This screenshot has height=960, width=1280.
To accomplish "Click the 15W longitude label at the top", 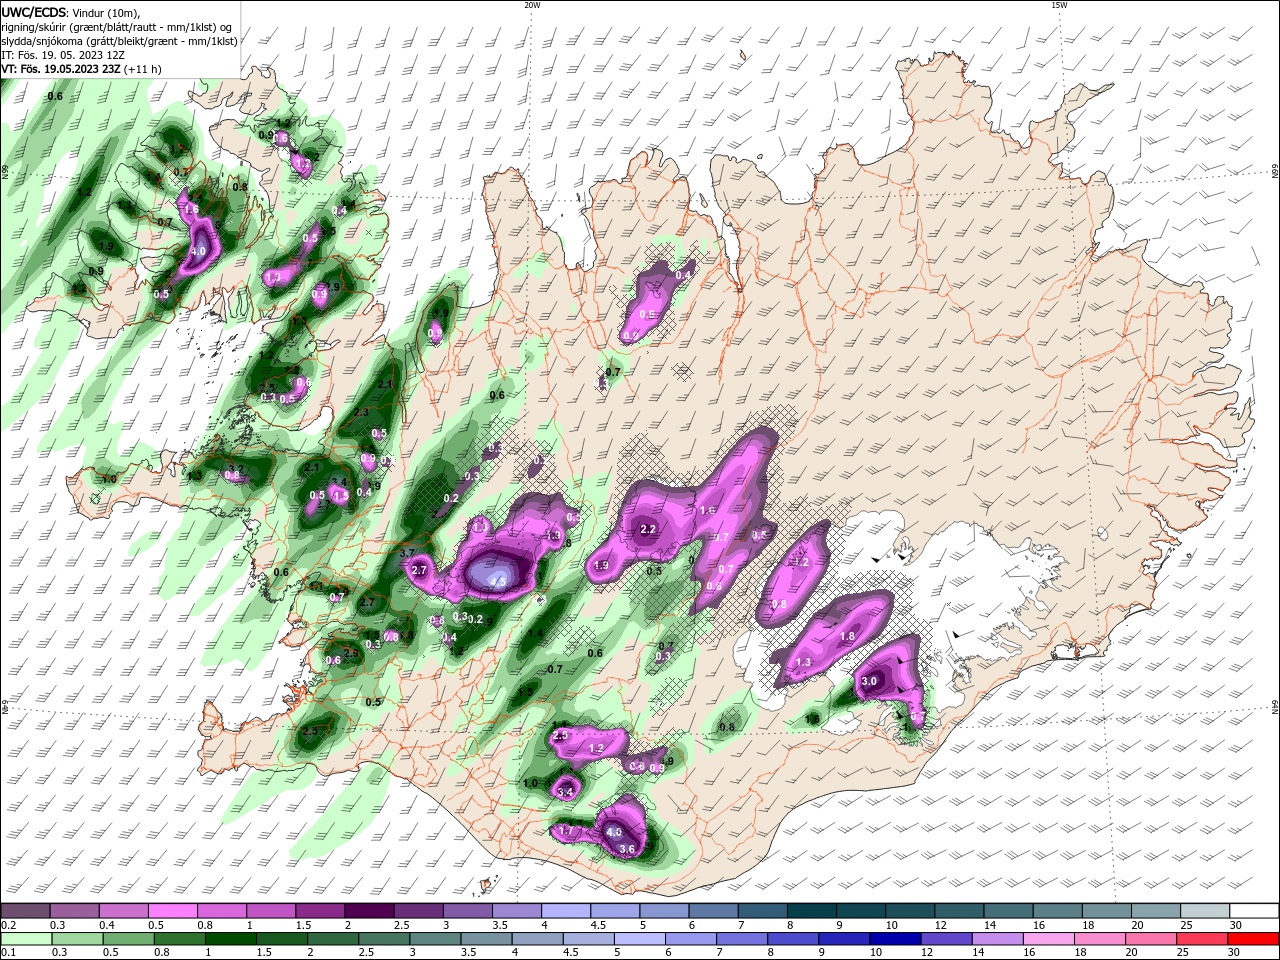I will 1059,5.
